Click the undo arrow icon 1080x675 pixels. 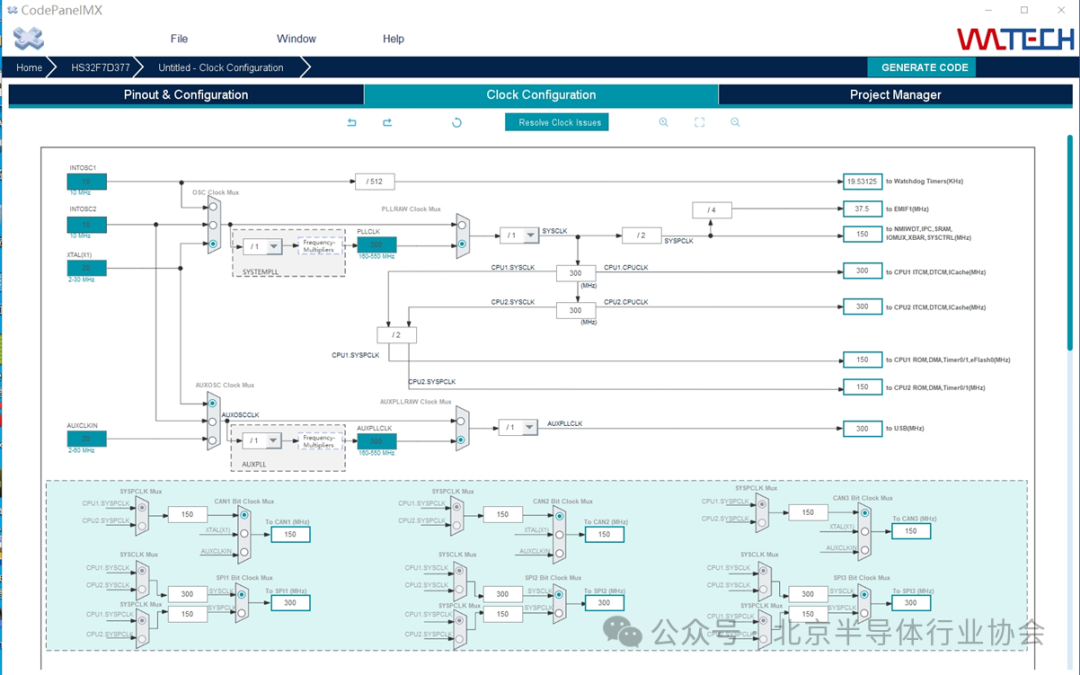352,123
